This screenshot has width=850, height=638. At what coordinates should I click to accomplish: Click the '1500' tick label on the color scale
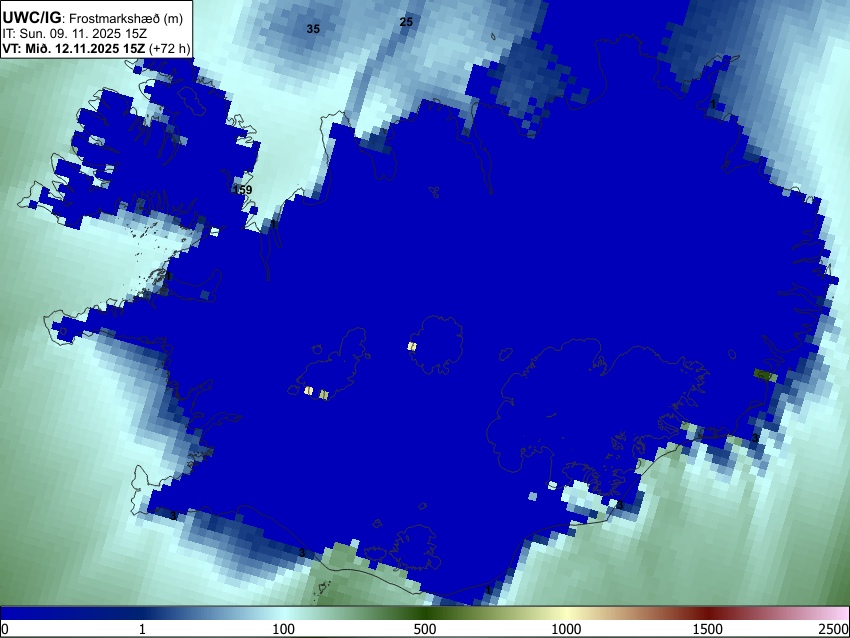pyautogui.click(x=708, y=629)
